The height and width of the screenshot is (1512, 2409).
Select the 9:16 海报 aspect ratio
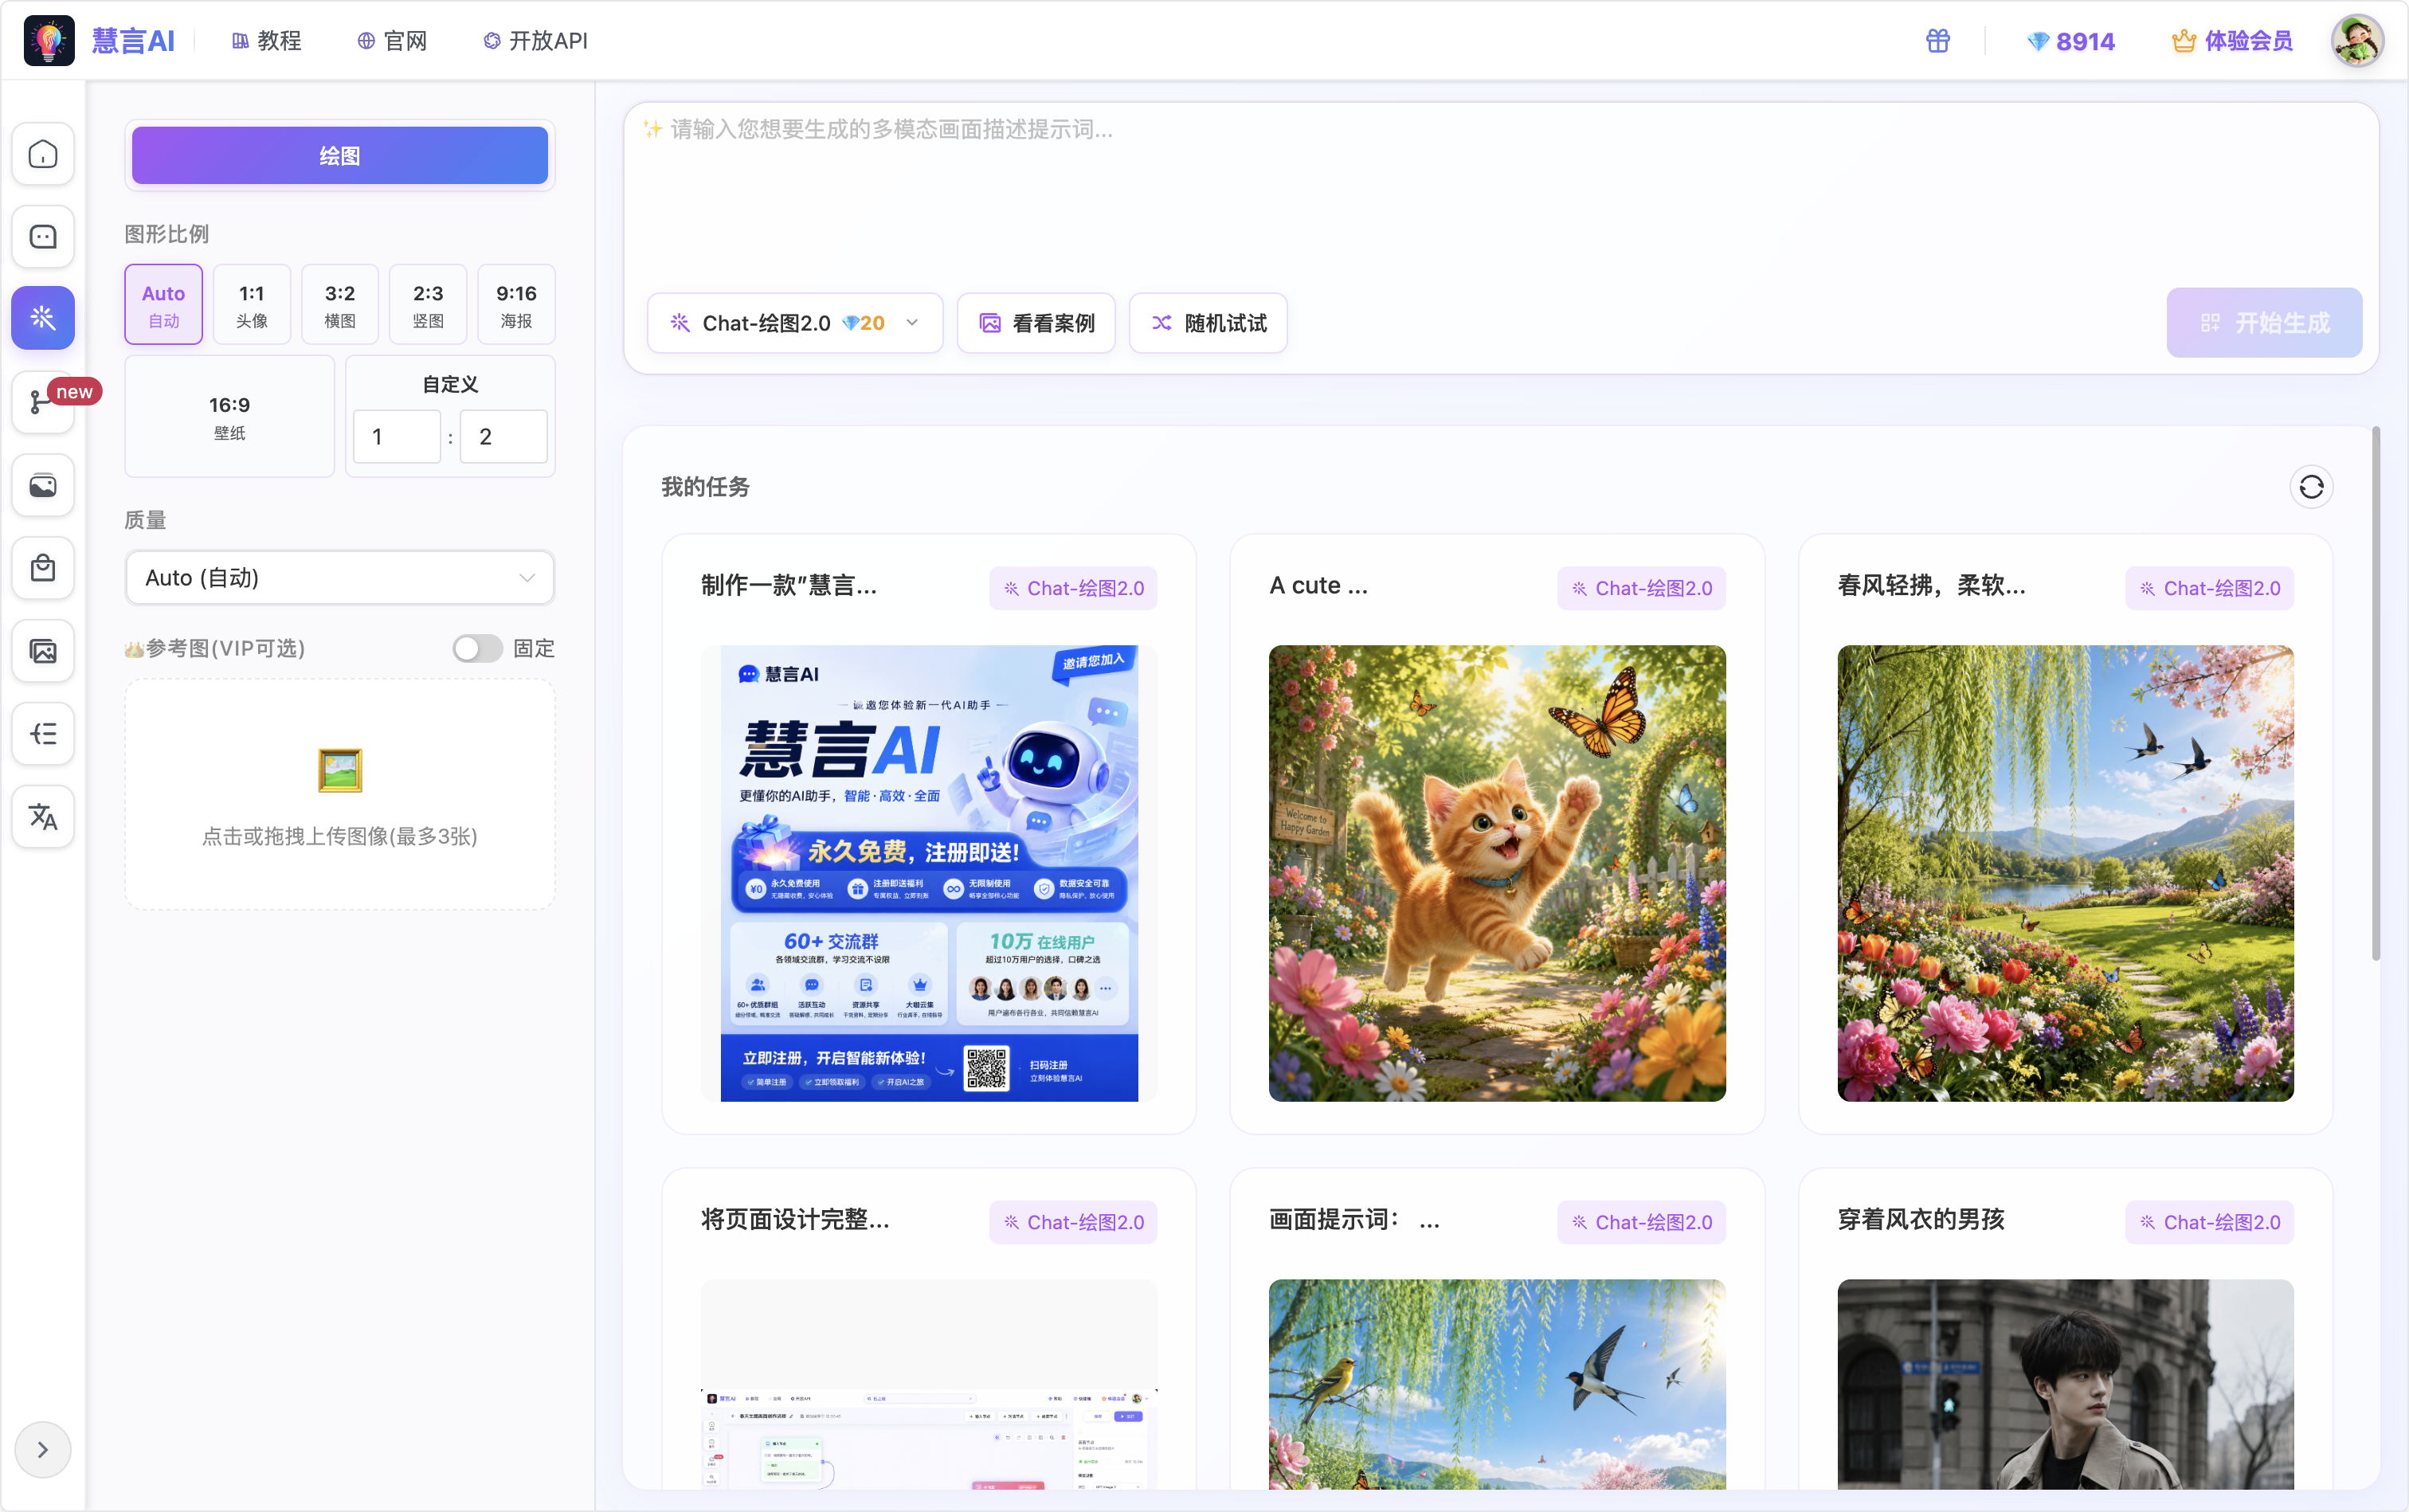516,305
